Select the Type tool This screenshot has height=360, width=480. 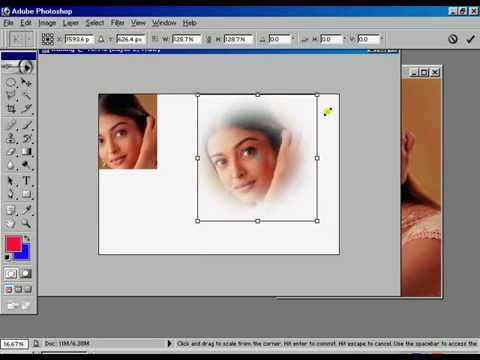tap(26, 181)
